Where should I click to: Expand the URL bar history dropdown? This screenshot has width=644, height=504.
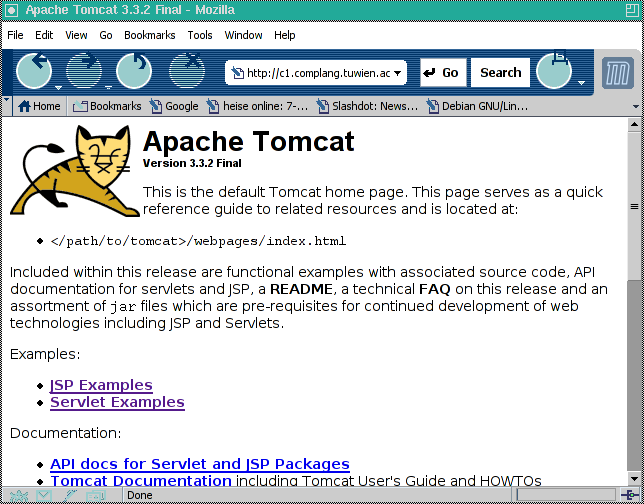pos(398,74)
